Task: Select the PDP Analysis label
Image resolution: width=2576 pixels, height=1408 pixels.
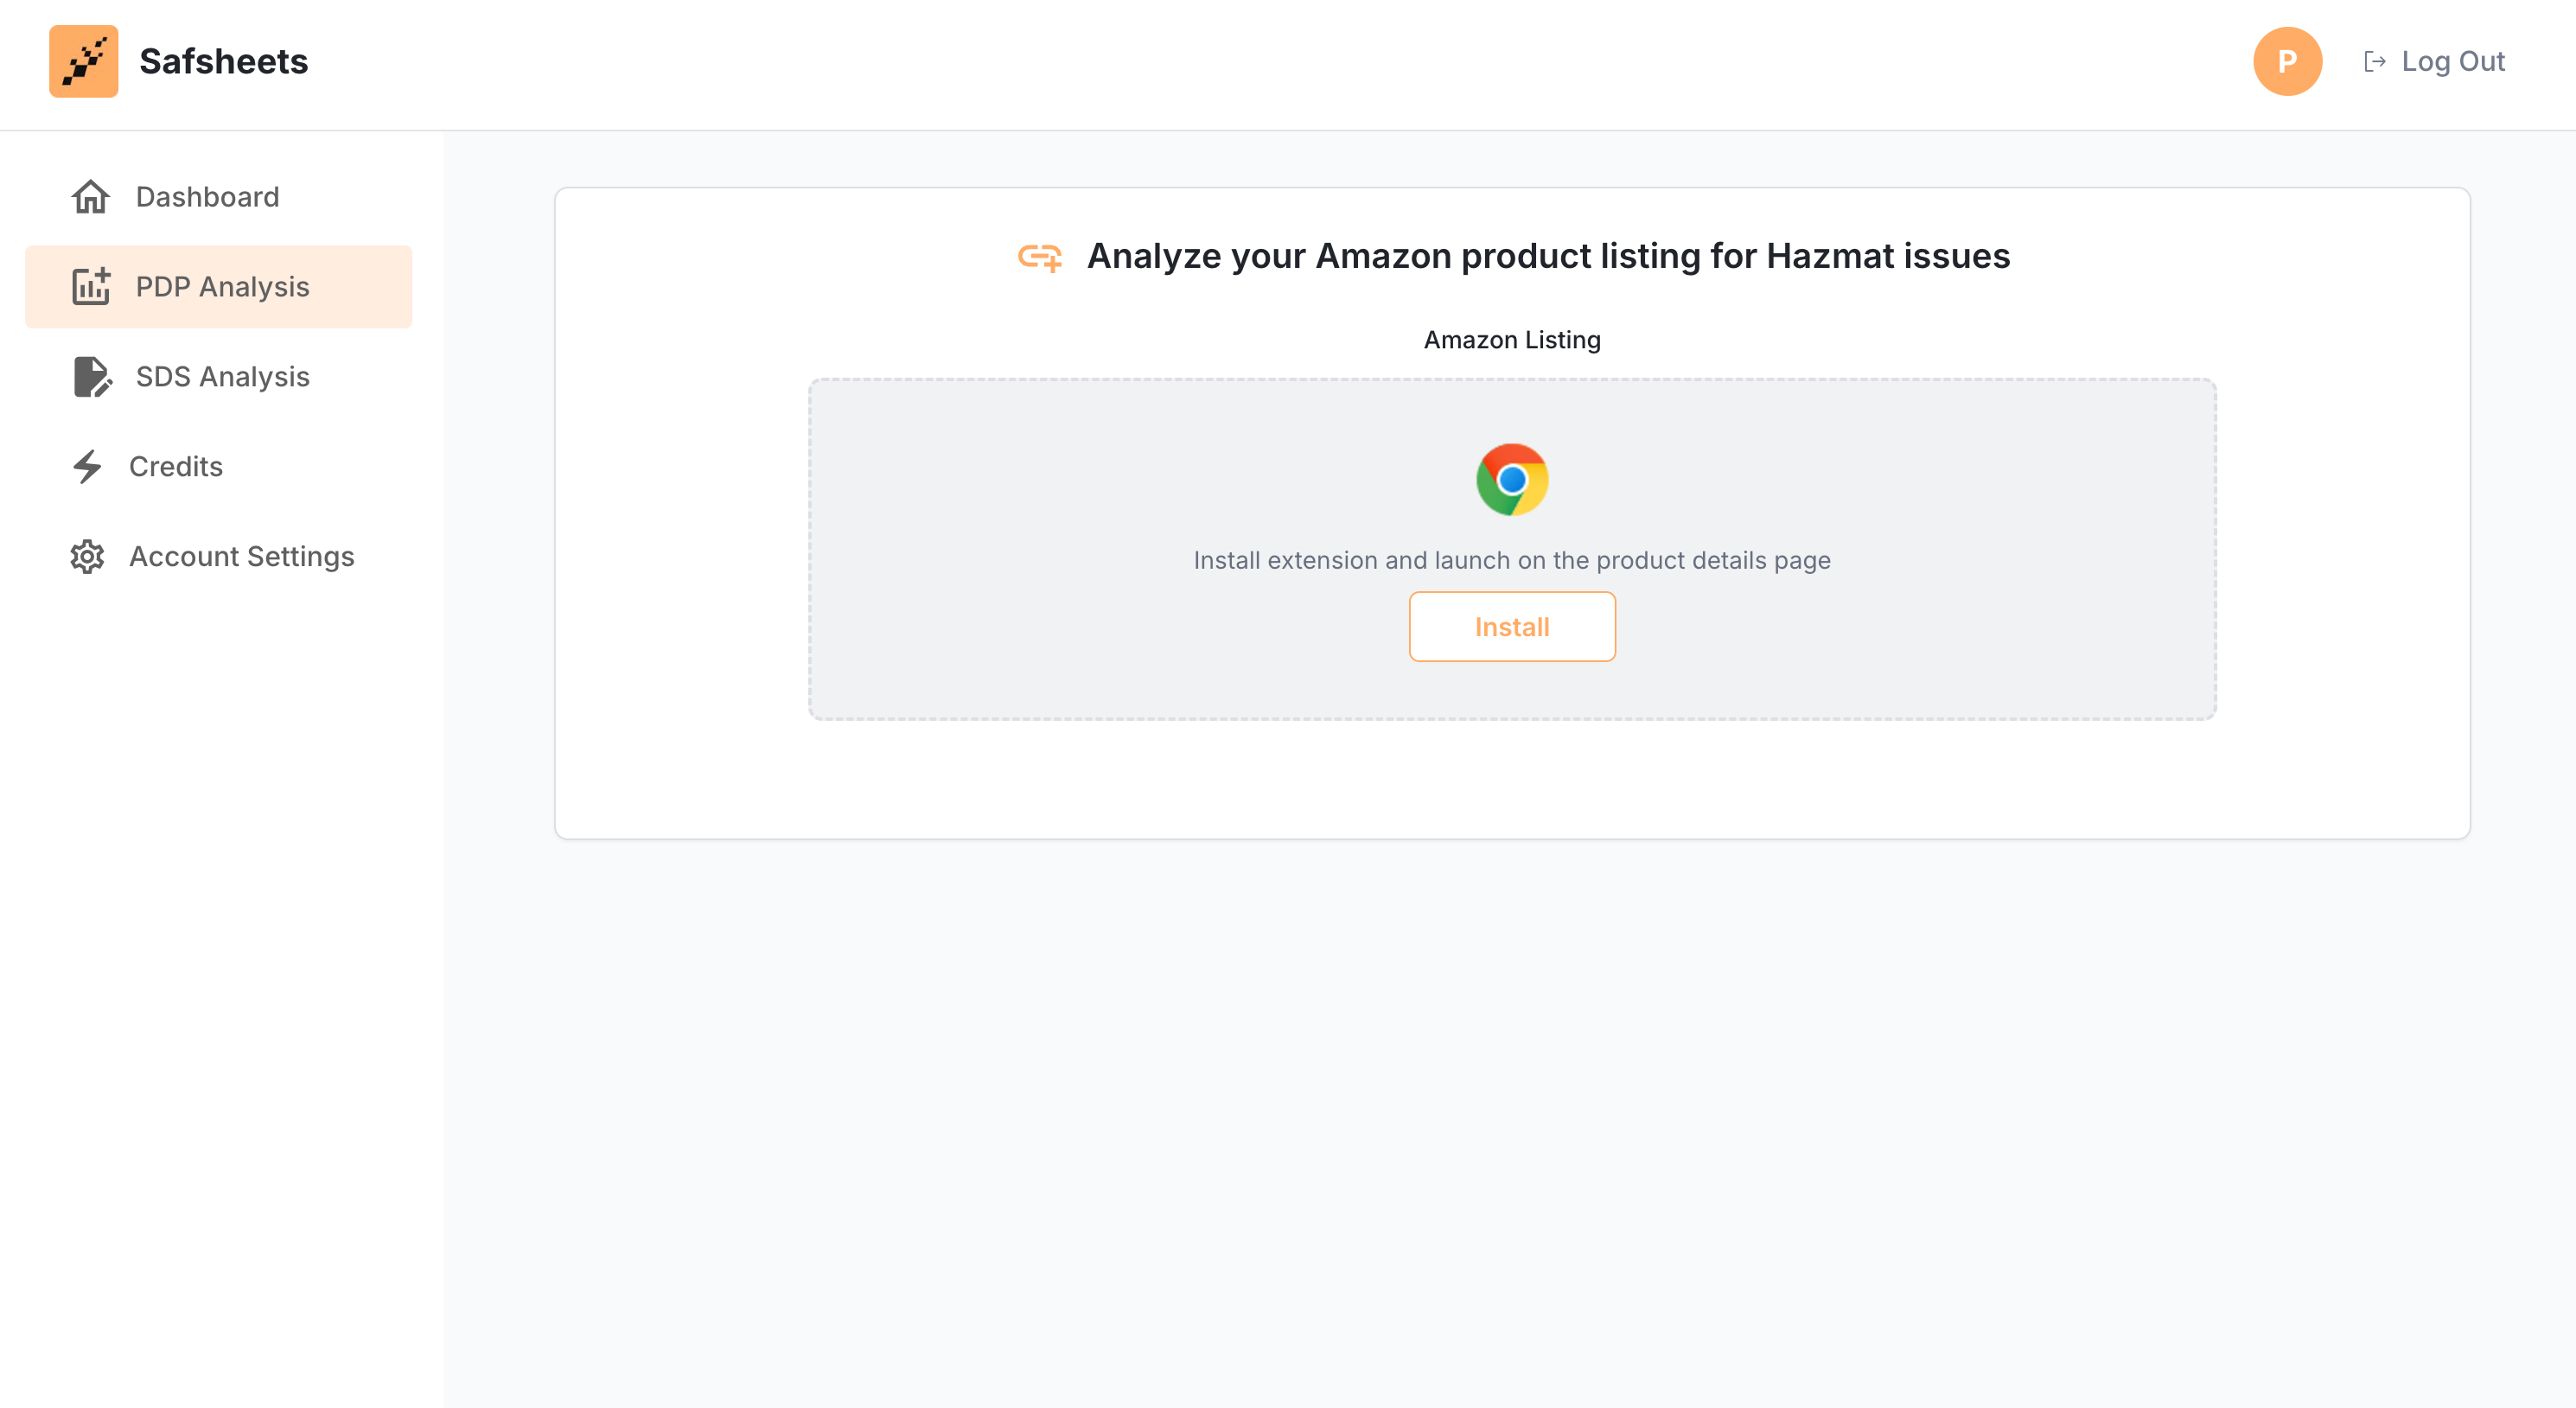Action: 222,287
